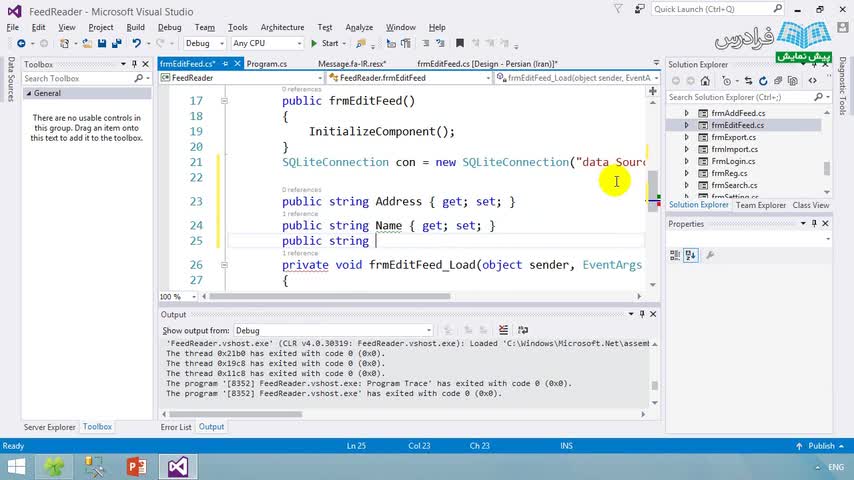Click the code editor horizontal scrollbar
The width and height of the screenshot is (854, 480).
[x=330, y=296]
